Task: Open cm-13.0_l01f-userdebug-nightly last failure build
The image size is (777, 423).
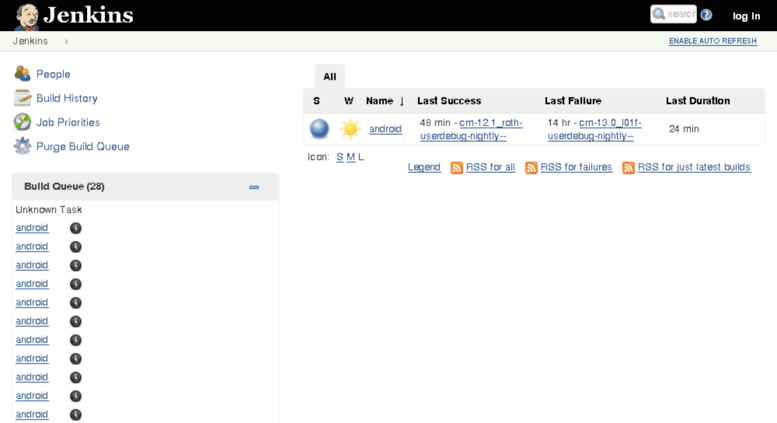Action: pos(595,129)
